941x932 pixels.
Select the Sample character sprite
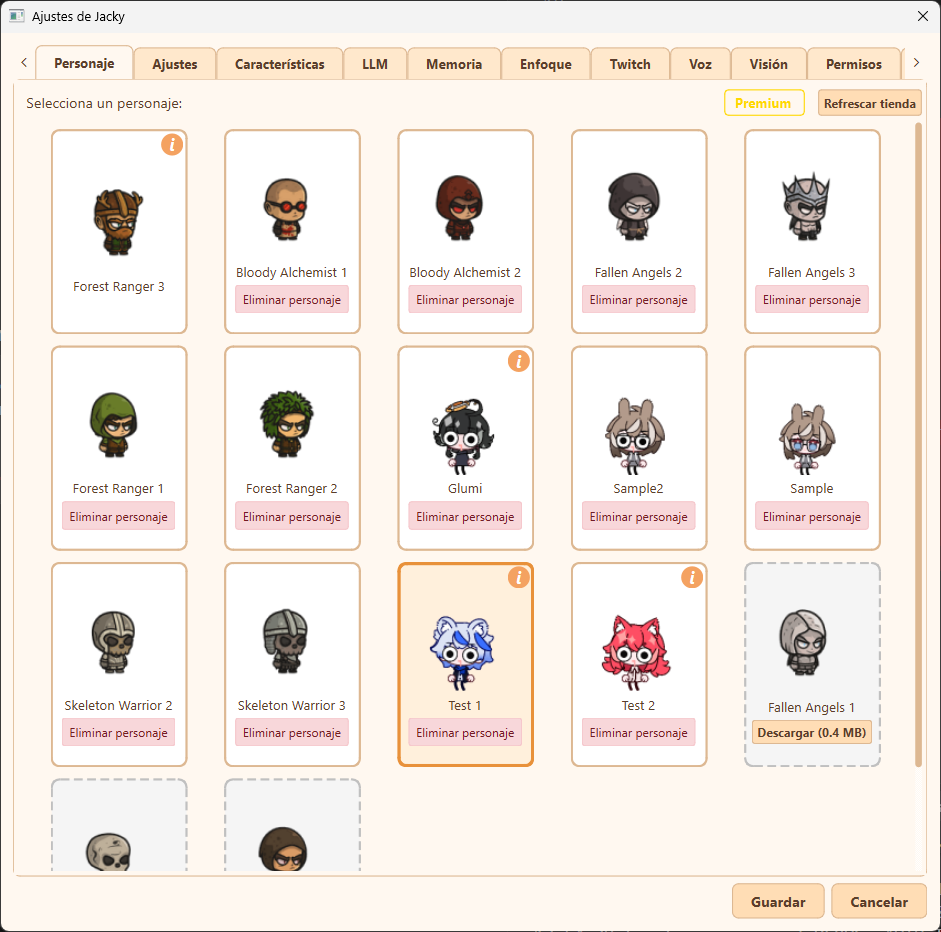click(808, 439)
